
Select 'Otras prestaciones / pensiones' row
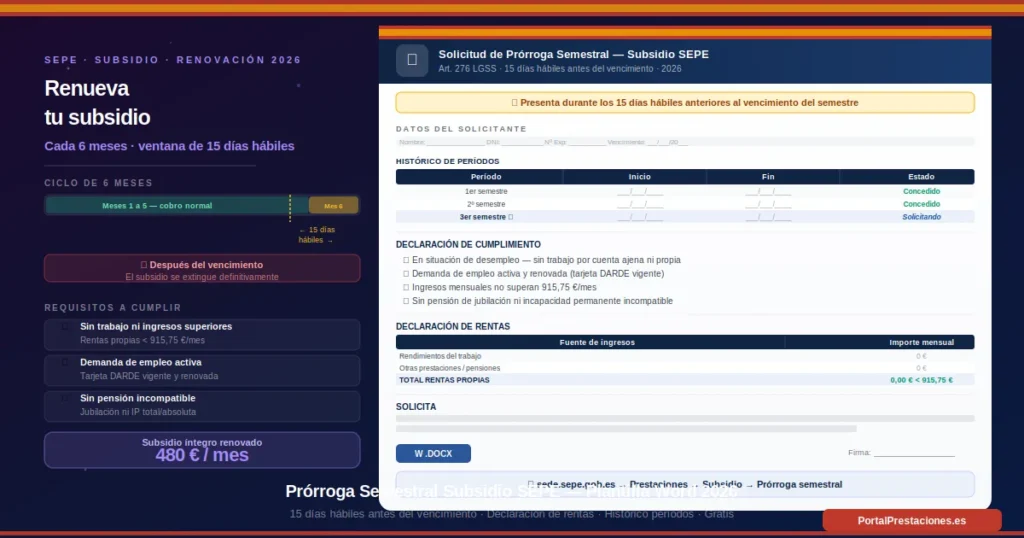point(685,368)
